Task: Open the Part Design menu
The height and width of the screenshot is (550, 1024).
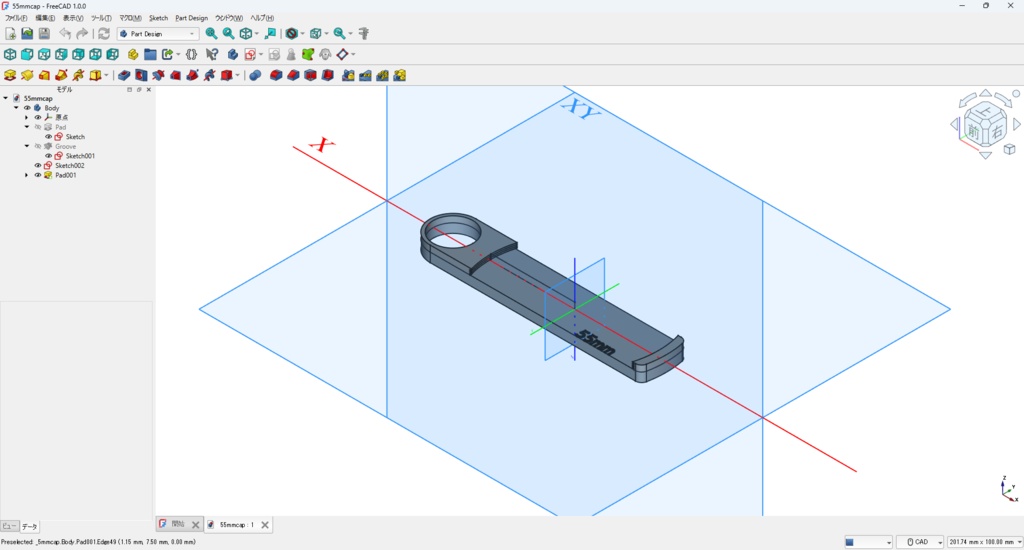Action: click(x=191, y=18)
